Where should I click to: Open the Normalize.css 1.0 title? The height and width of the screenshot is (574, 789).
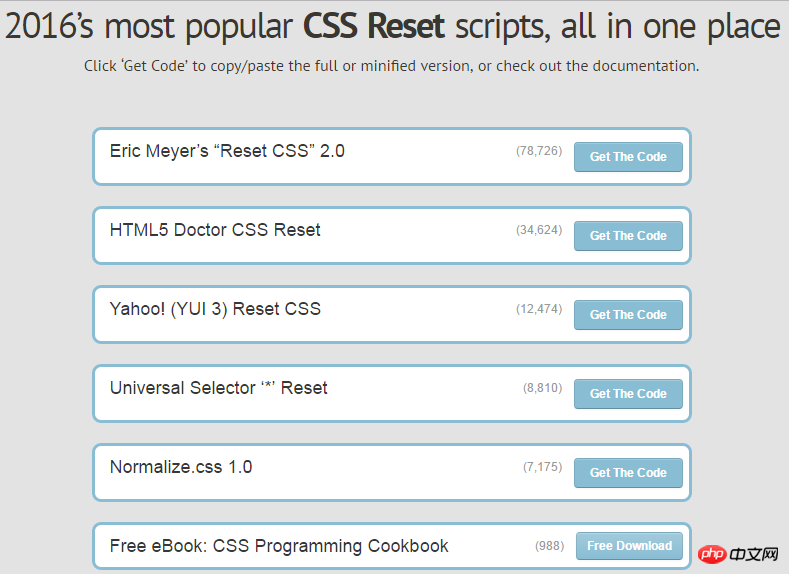(181, 467)
